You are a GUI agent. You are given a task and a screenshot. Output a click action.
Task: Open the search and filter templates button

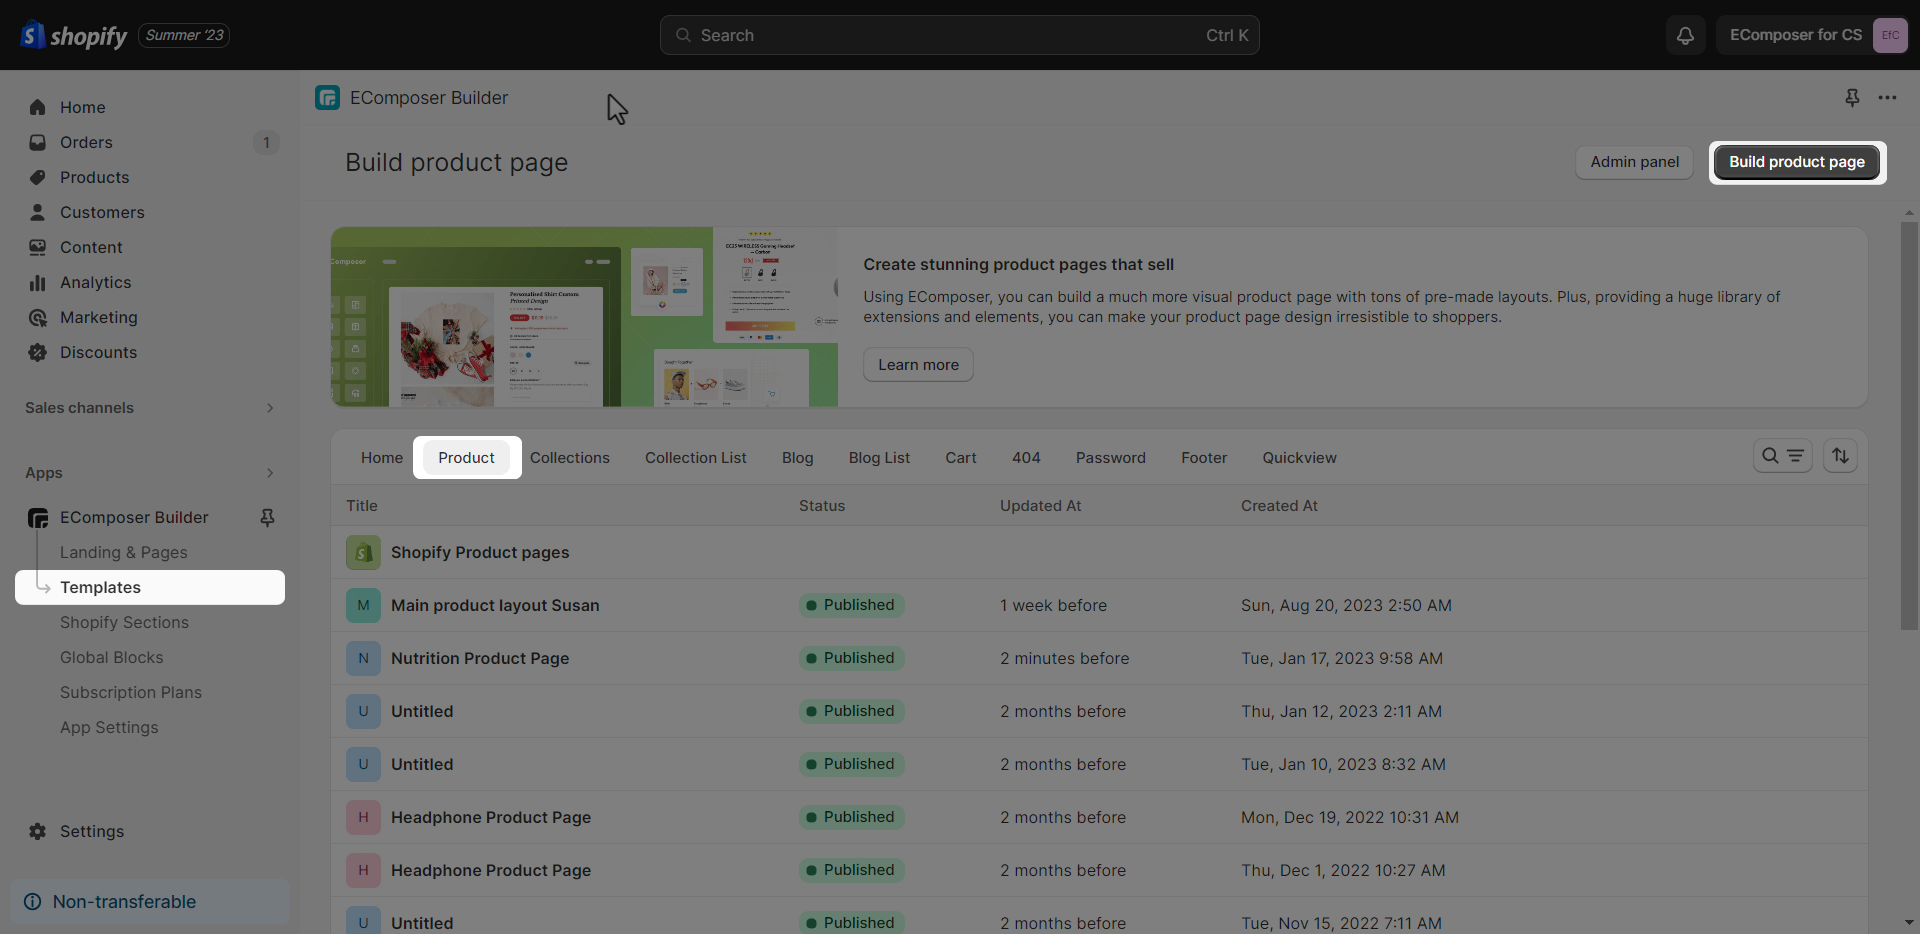click(x=1783, y=456)
